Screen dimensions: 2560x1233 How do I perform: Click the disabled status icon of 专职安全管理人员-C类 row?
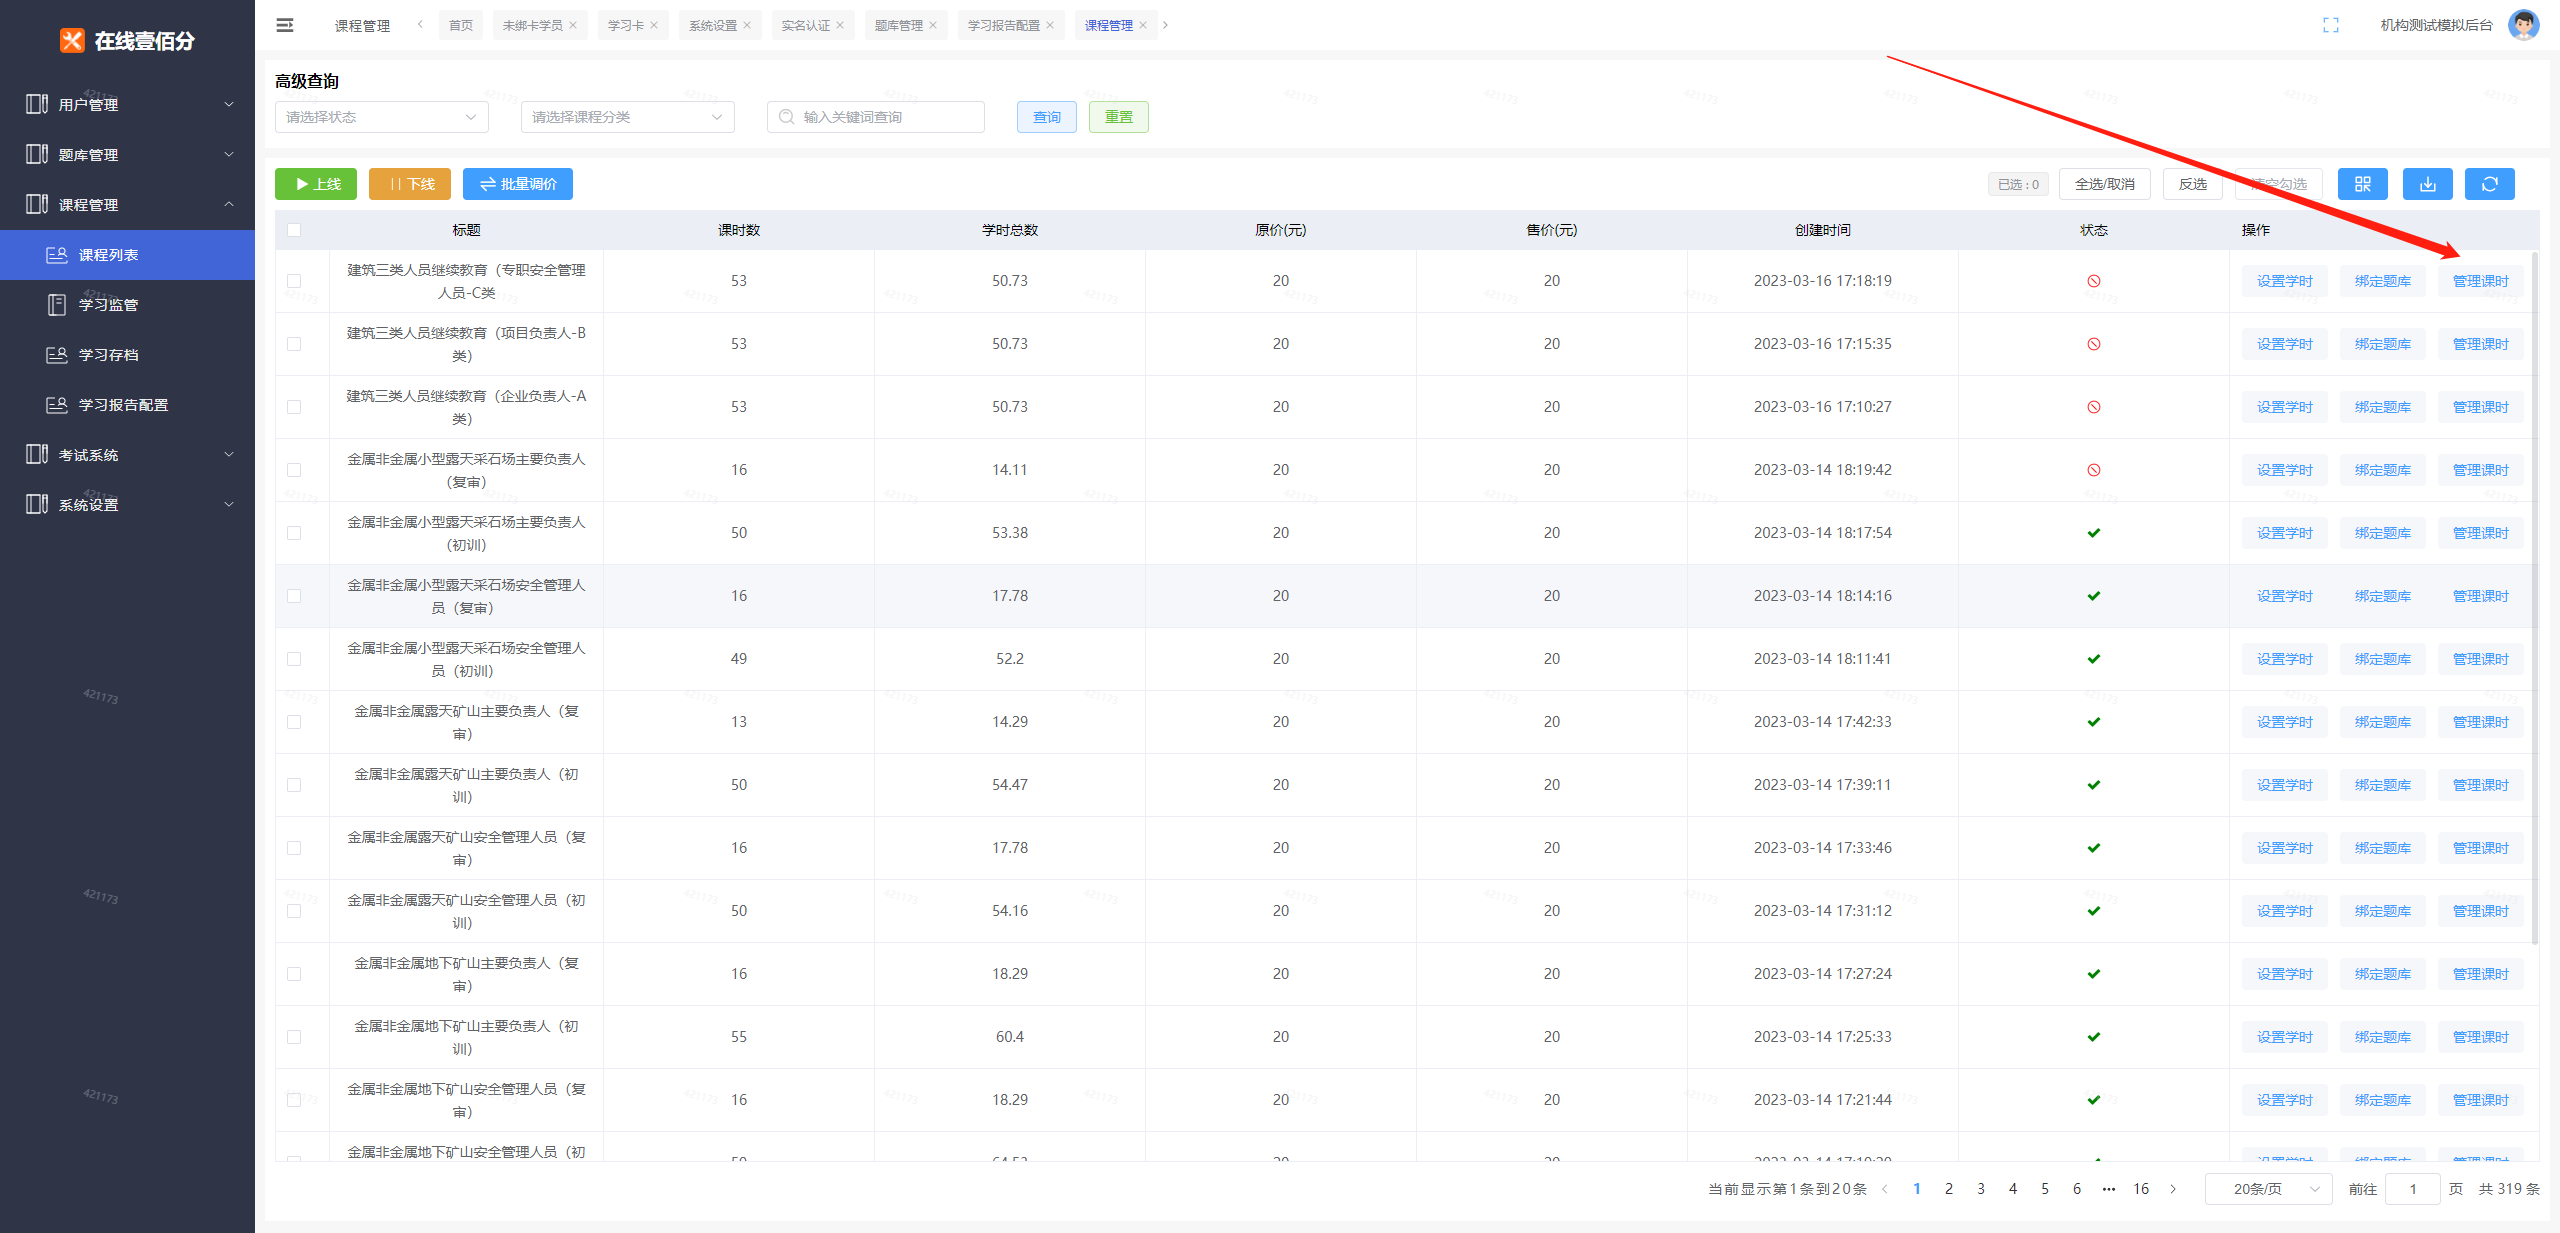[x=2094, y=281]
